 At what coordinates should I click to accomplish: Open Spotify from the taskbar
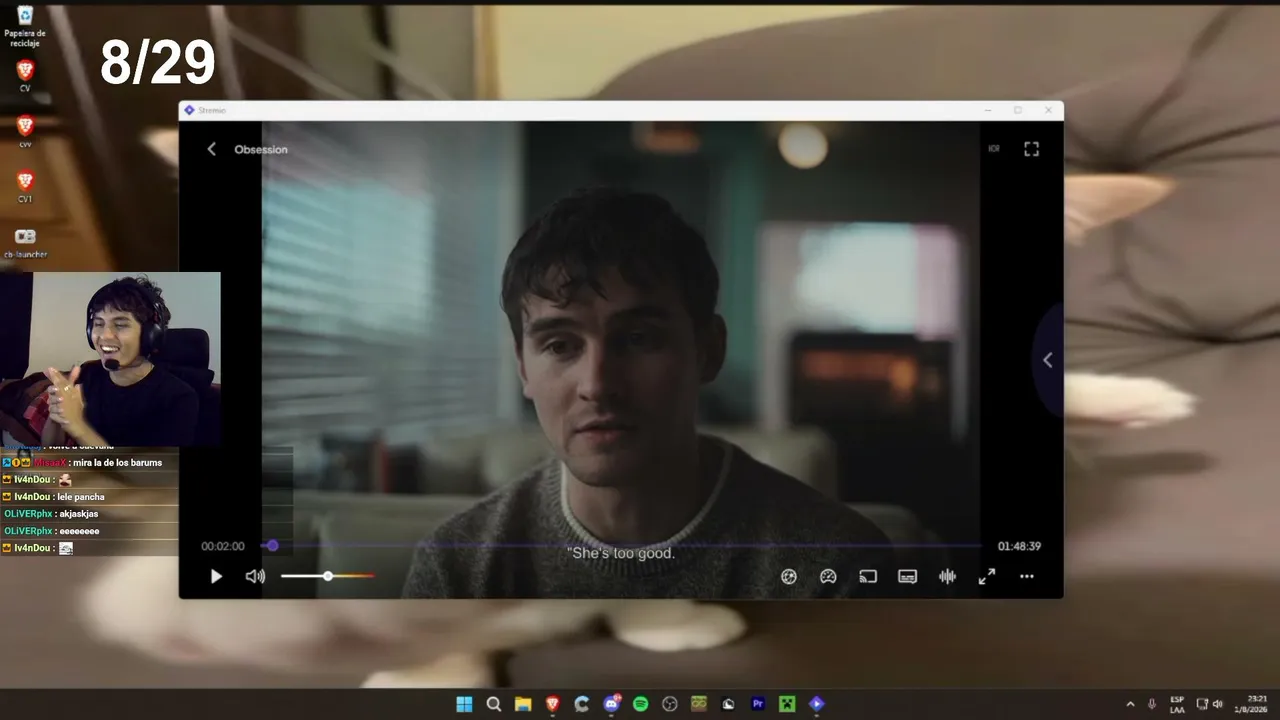tap(640, 704)
